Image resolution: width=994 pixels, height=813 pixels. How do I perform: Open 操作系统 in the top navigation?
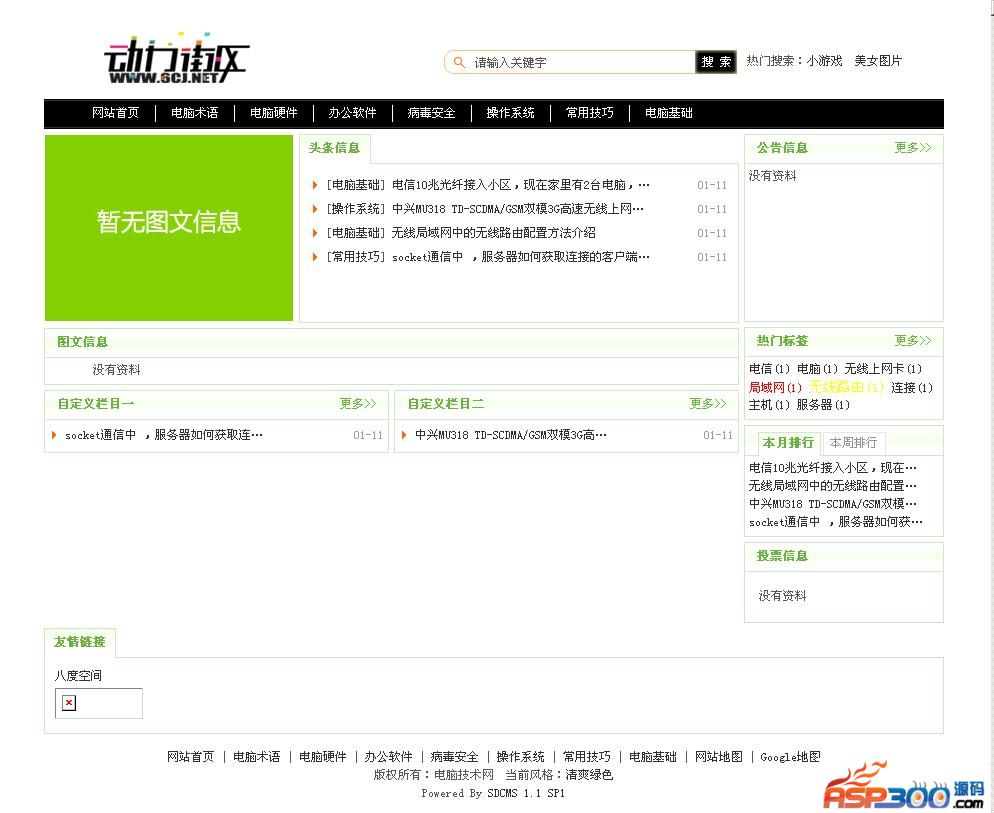[x=510, y=113]
